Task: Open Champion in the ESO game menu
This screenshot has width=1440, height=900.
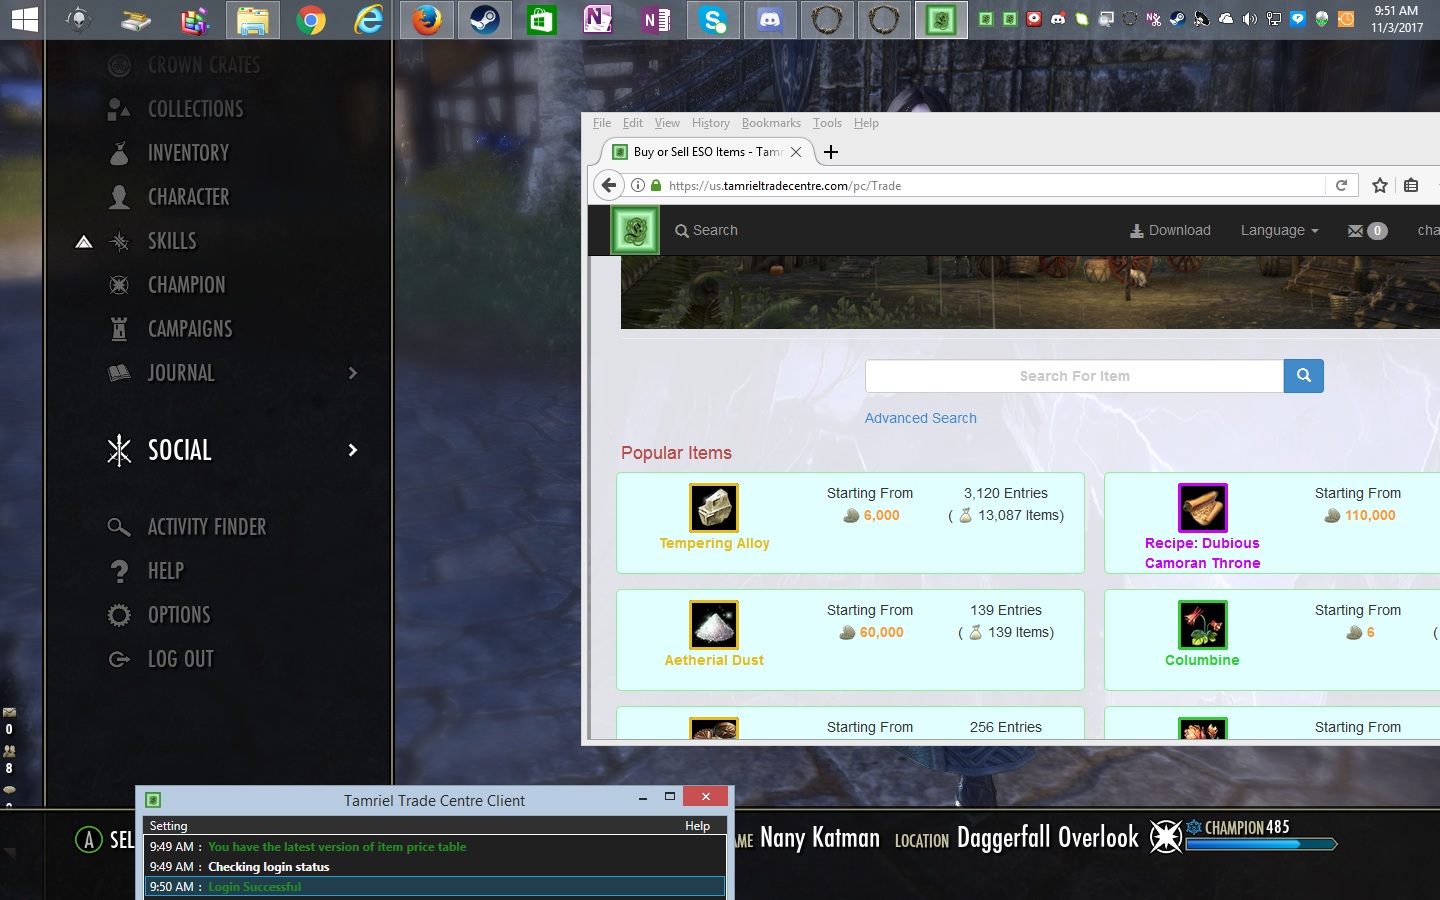Action: coord(186,285)
